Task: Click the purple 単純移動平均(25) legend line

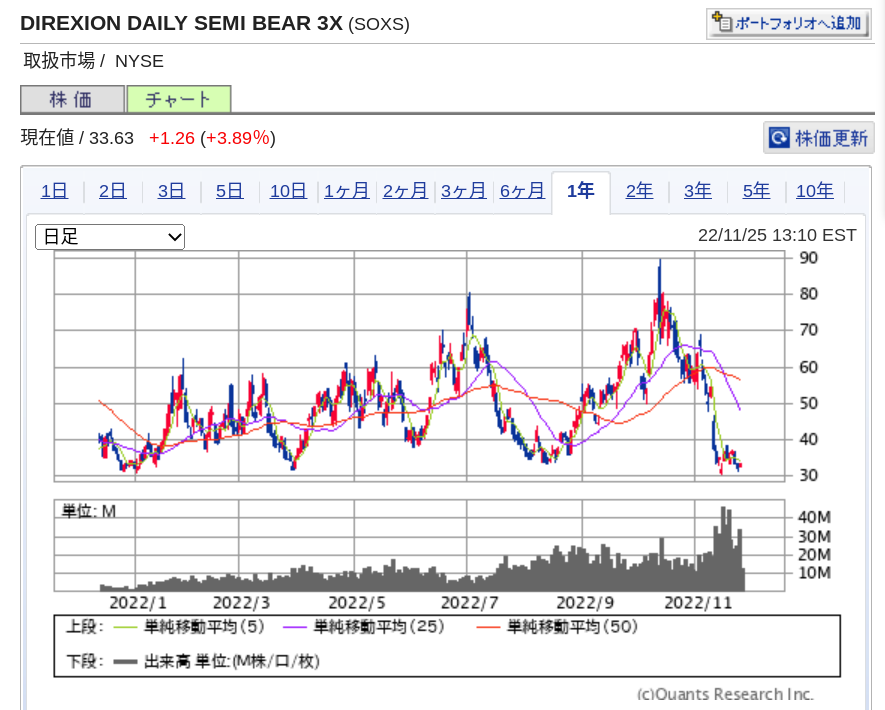Action: pos(295,626)
